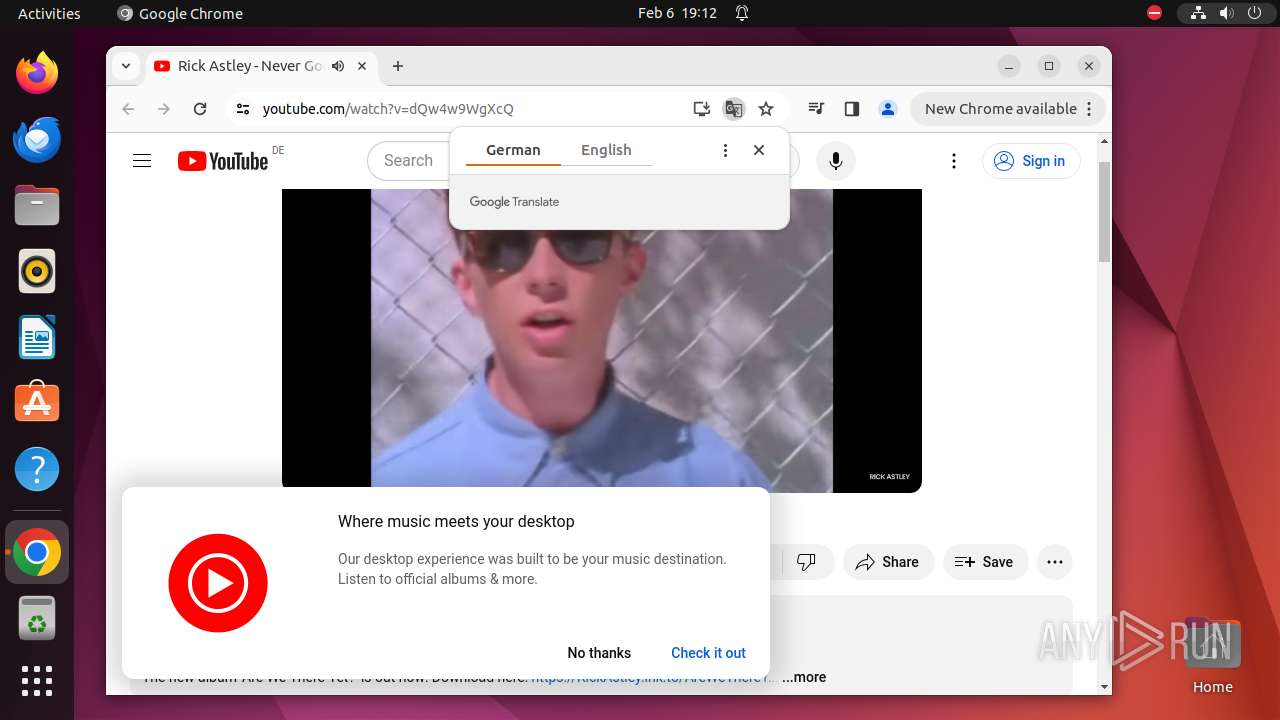Show Applications grid in the dock

37,681
